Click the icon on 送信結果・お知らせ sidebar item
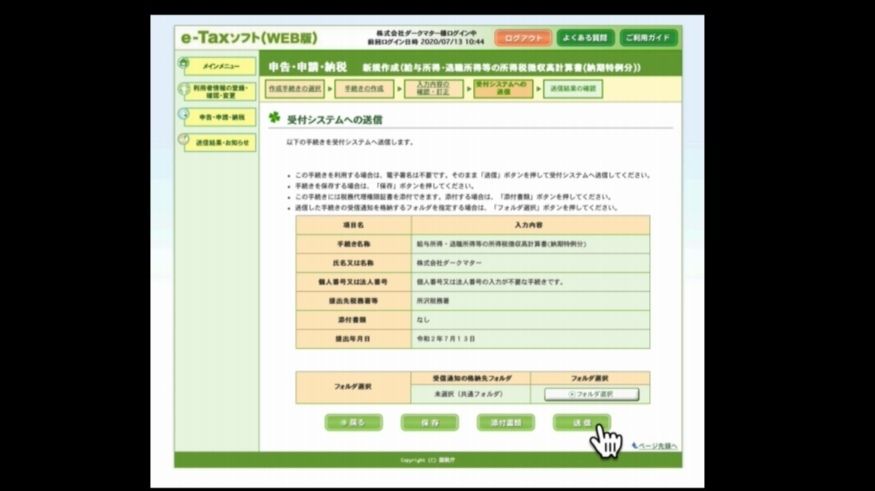This screenshot has width=875, height=491. (184, 142)
